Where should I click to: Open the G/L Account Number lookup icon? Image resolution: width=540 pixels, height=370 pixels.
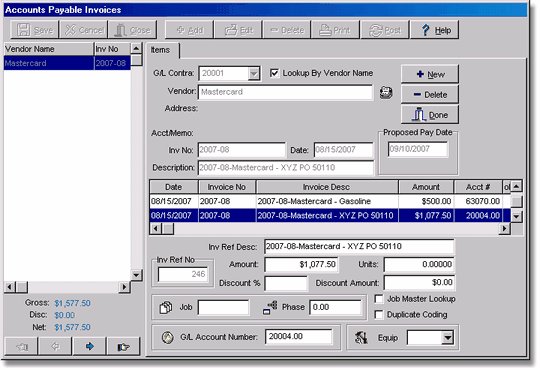point(168,337)
